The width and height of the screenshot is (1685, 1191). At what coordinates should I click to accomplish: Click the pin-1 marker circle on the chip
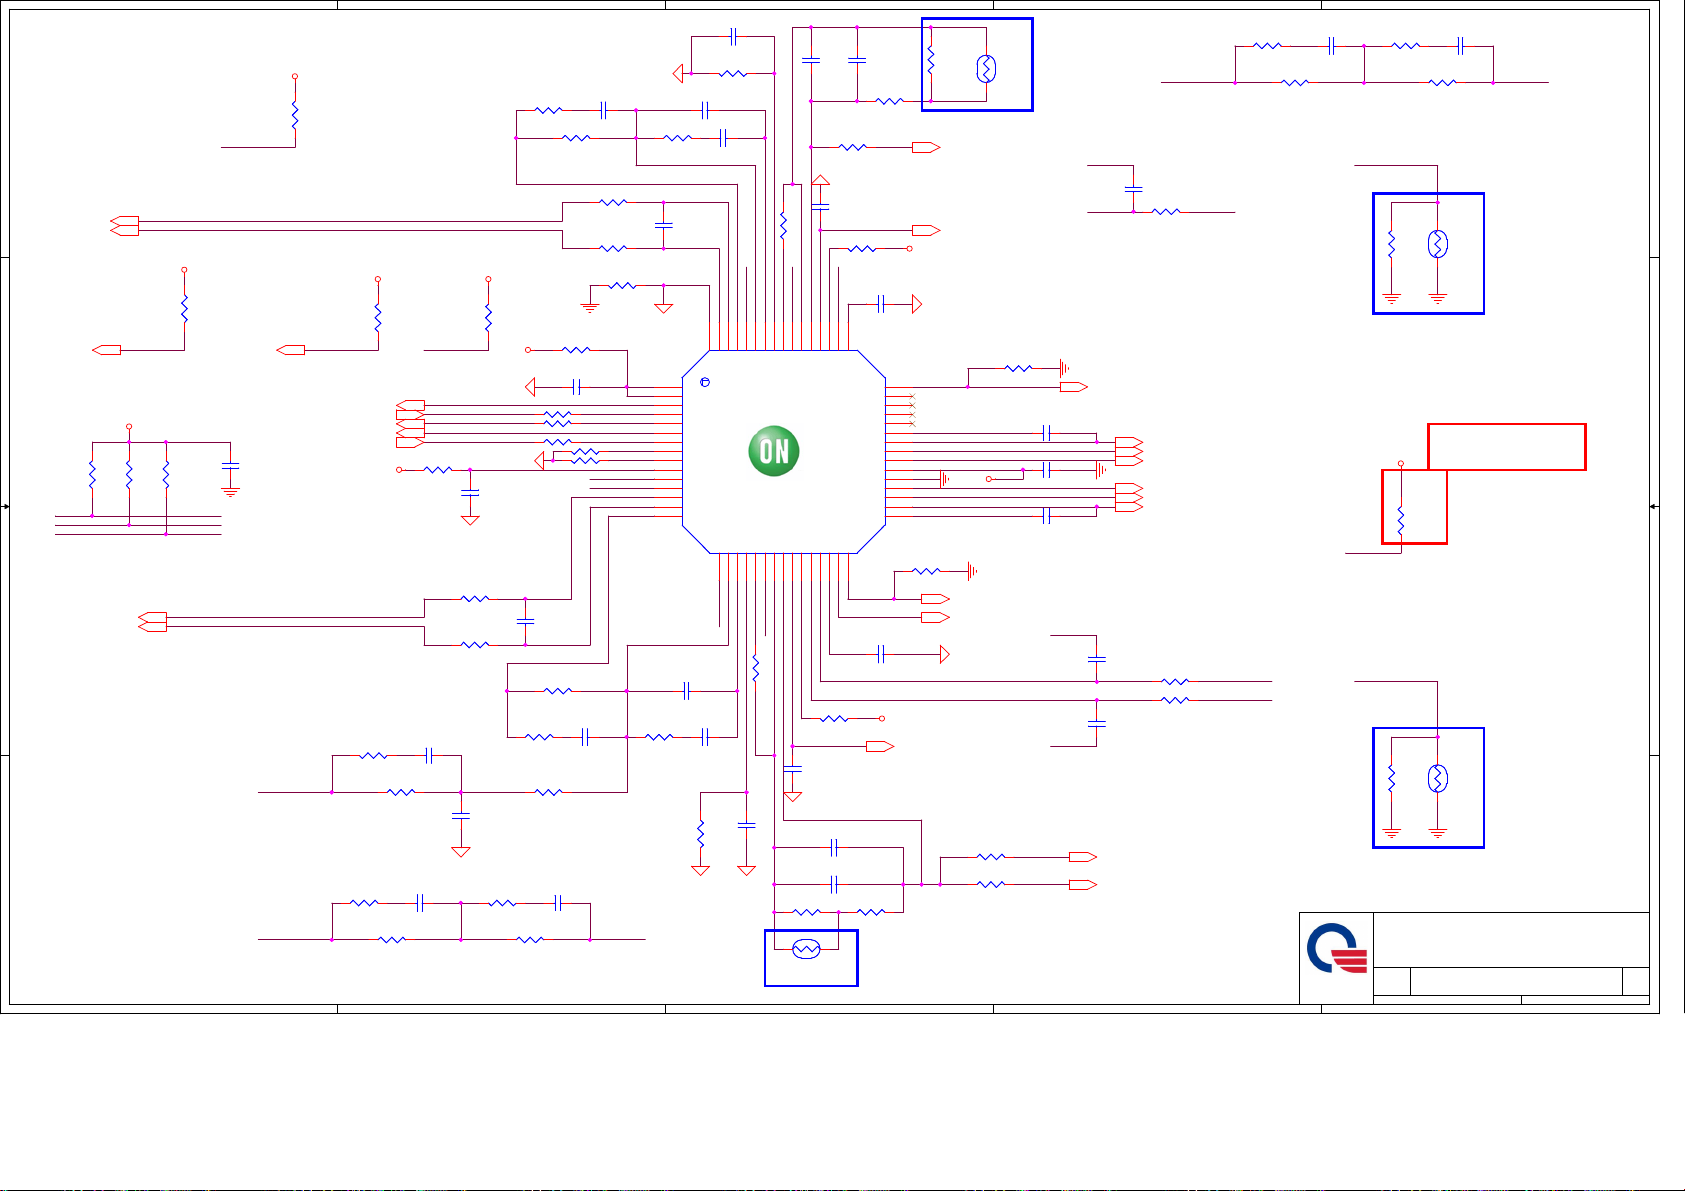point(705,383)
